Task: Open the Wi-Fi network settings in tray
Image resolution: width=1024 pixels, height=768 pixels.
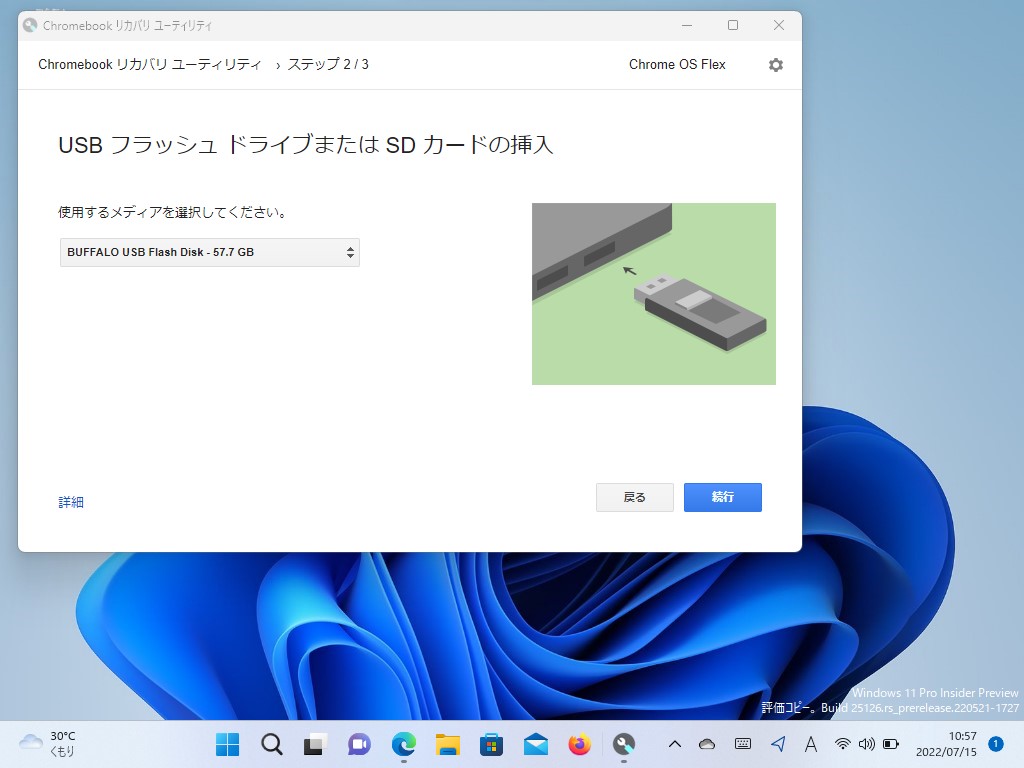Action: pos(845,744)
